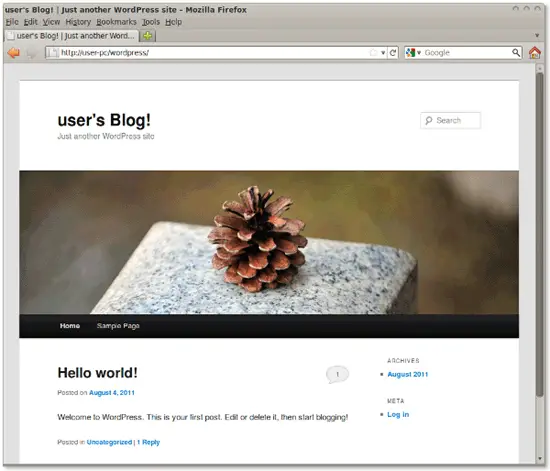Open the Tools menu
Screen dimensions: 550x471
151,22
